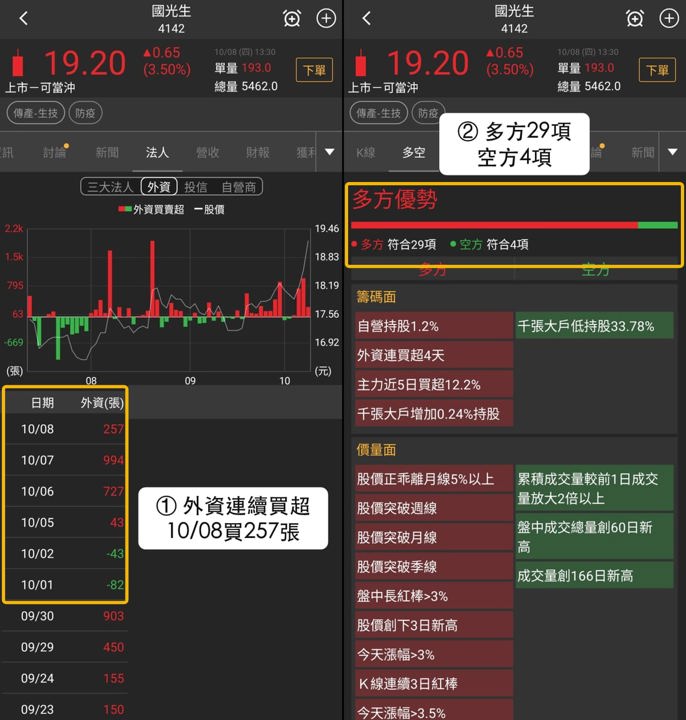This screenshot has width=686, height=720.
Task: Open the price alert on the left screen
Action: click(292, 19)
